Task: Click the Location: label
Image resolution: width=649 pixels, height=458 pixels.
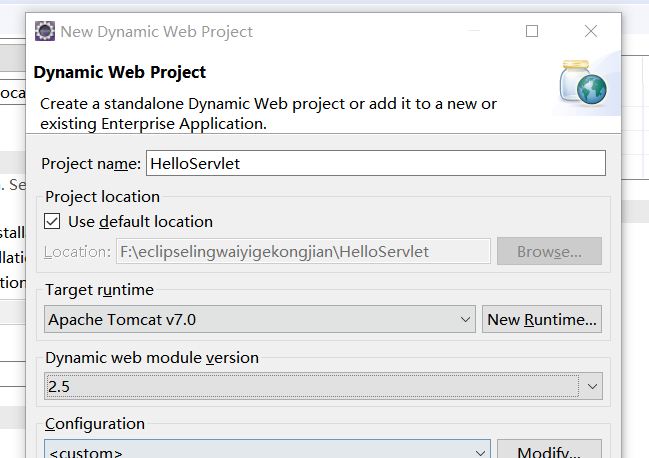Action: pos(77,252)
